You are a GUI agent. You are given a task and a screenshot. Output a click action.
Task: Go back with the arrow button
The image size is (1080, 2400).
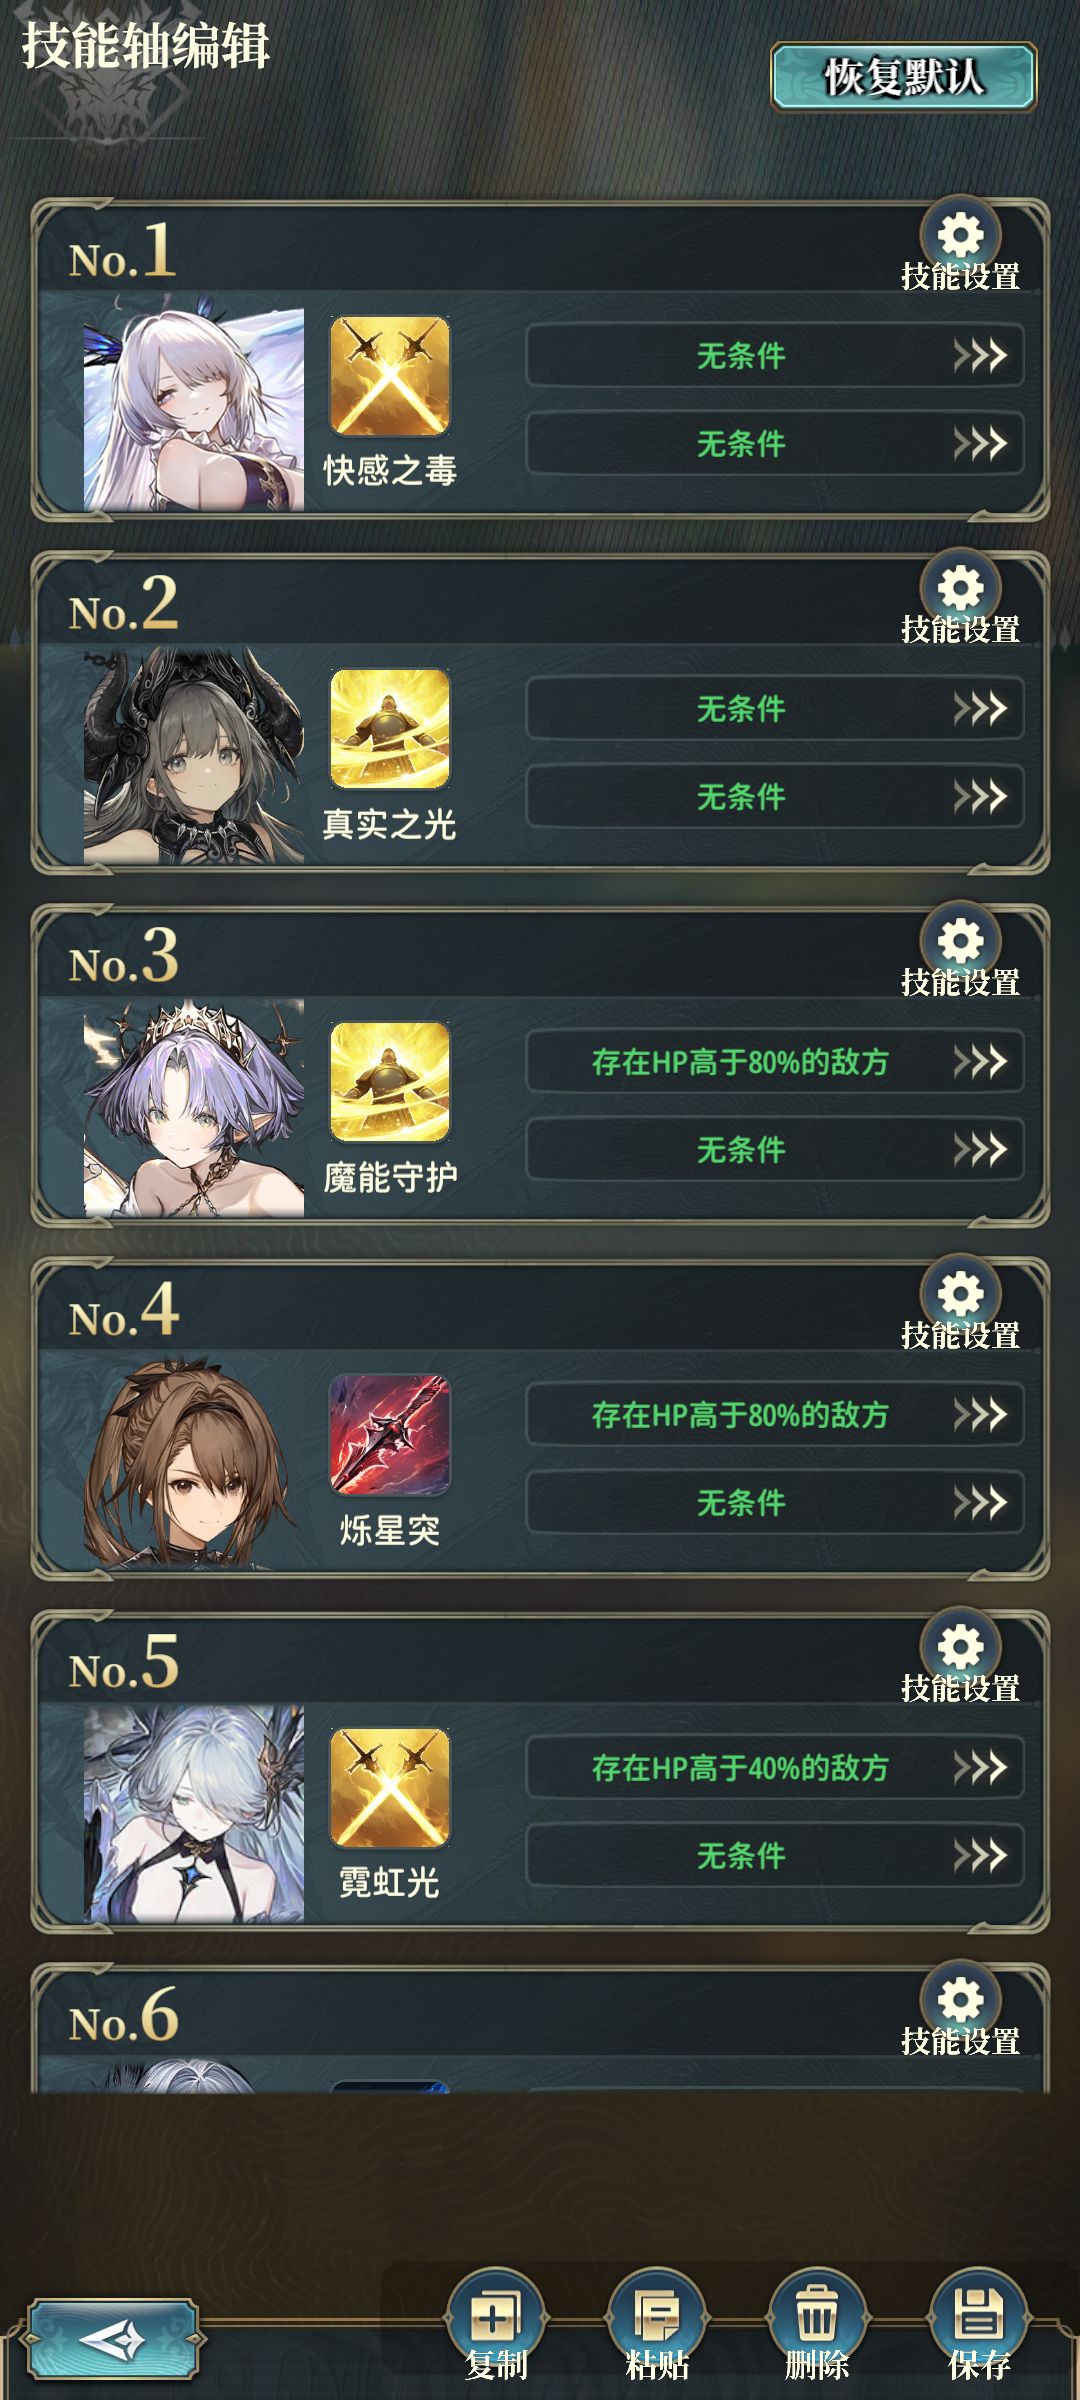[x=112, y=2340]
